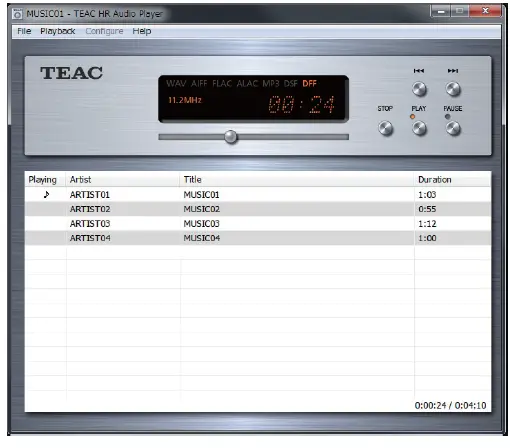The height and width of the screenshot is (448, 510).
Task: Click the 00:24 elapsed time display
Action: click(x=301, y=104)
